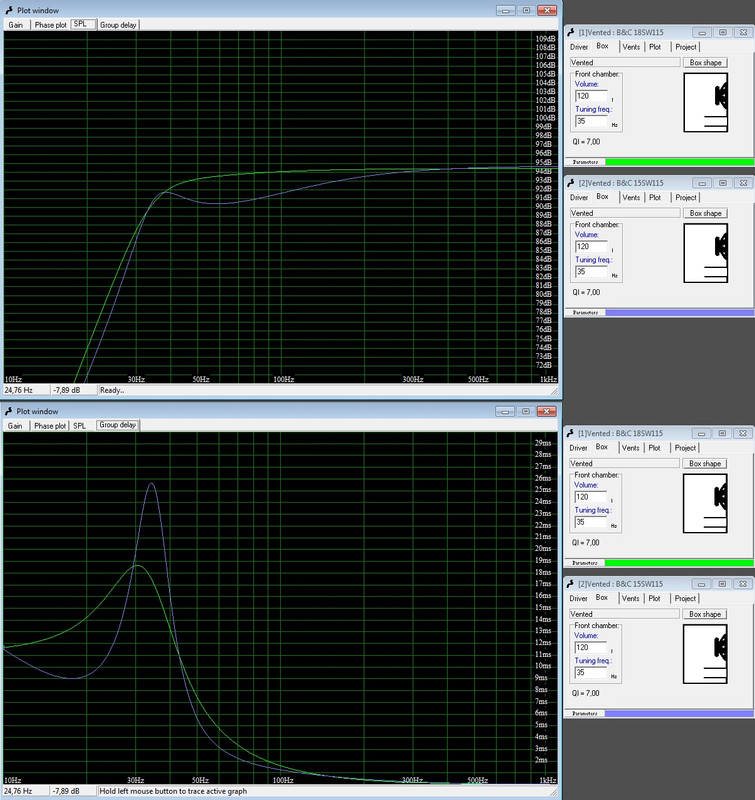Click the Parameters label of the 18SW115 window beside the SPL plot
This screenshot has height=800, width=755.
click(x=585, y=162)
